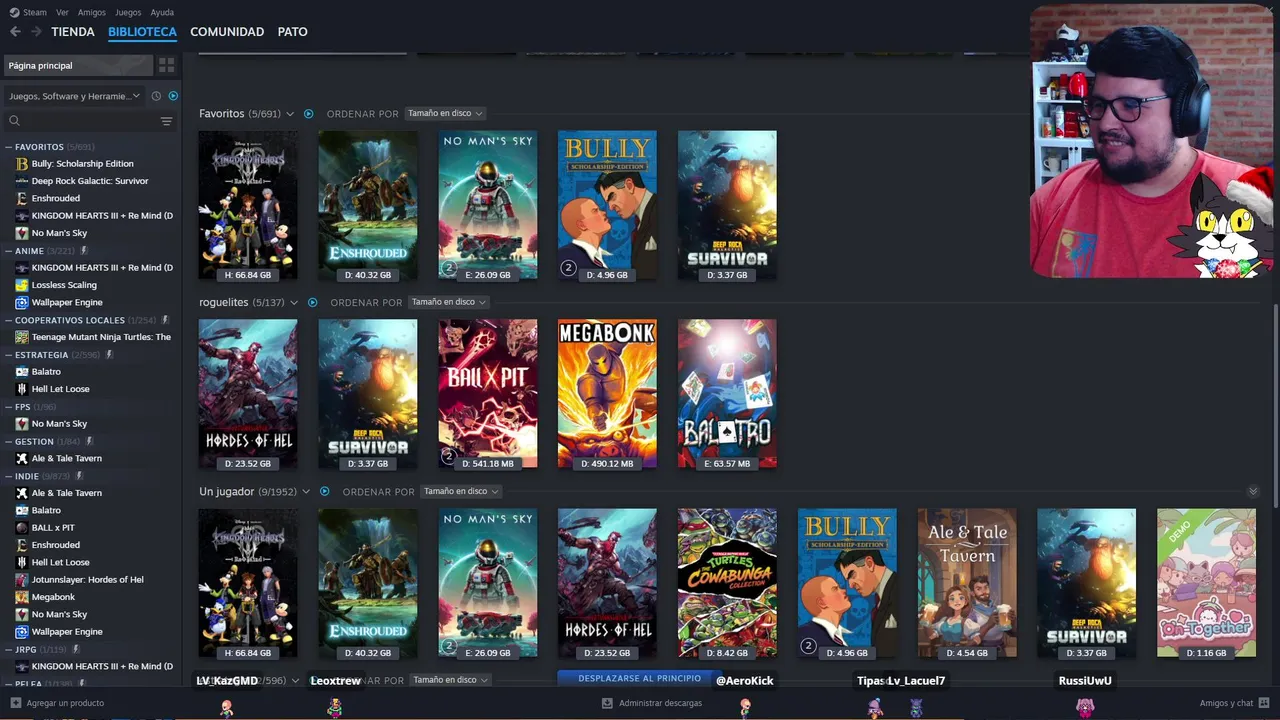
Task: Expand the Favoritos shelf chevron
Action: [x=290, y=114]
